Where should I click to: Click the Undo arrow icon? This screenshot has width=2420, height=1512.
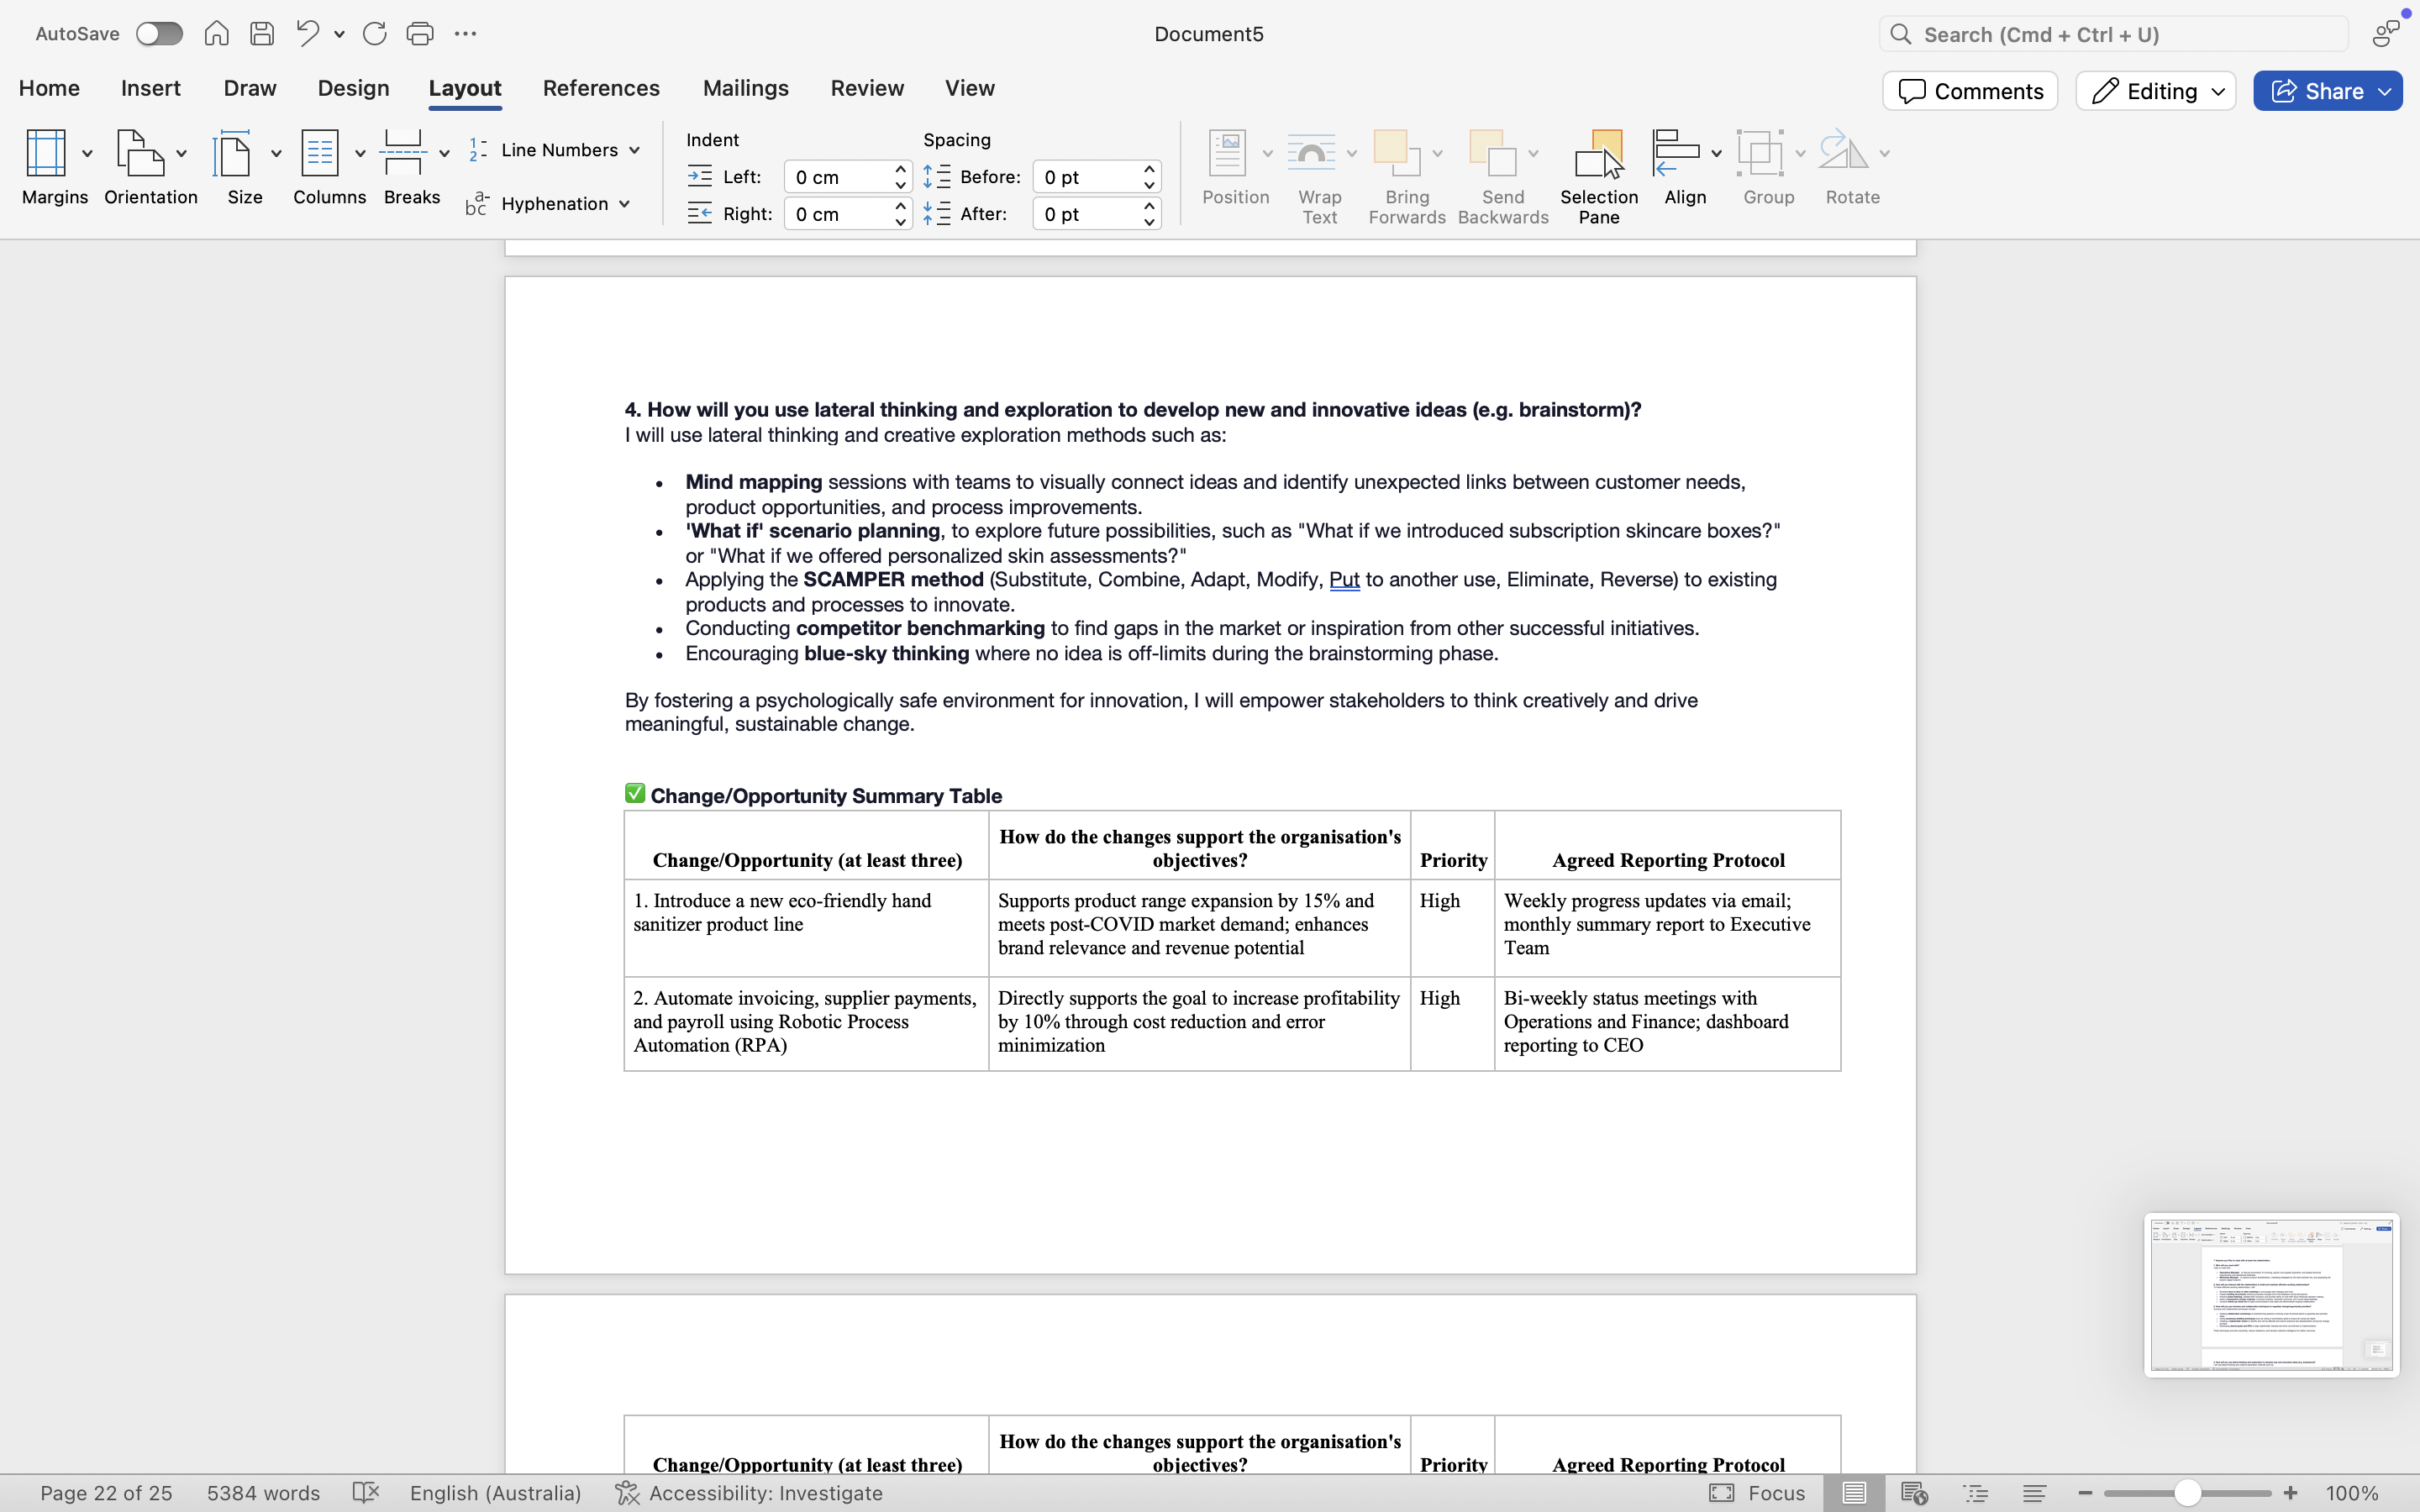click(307, 34)
